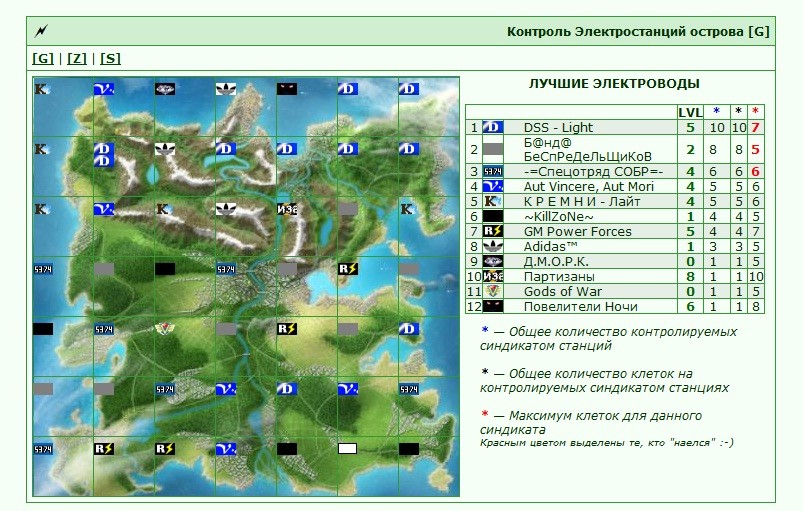Click the Партизаны name in the table
Image resolution: width=803 pixels, height=511 pixels.
559,276
